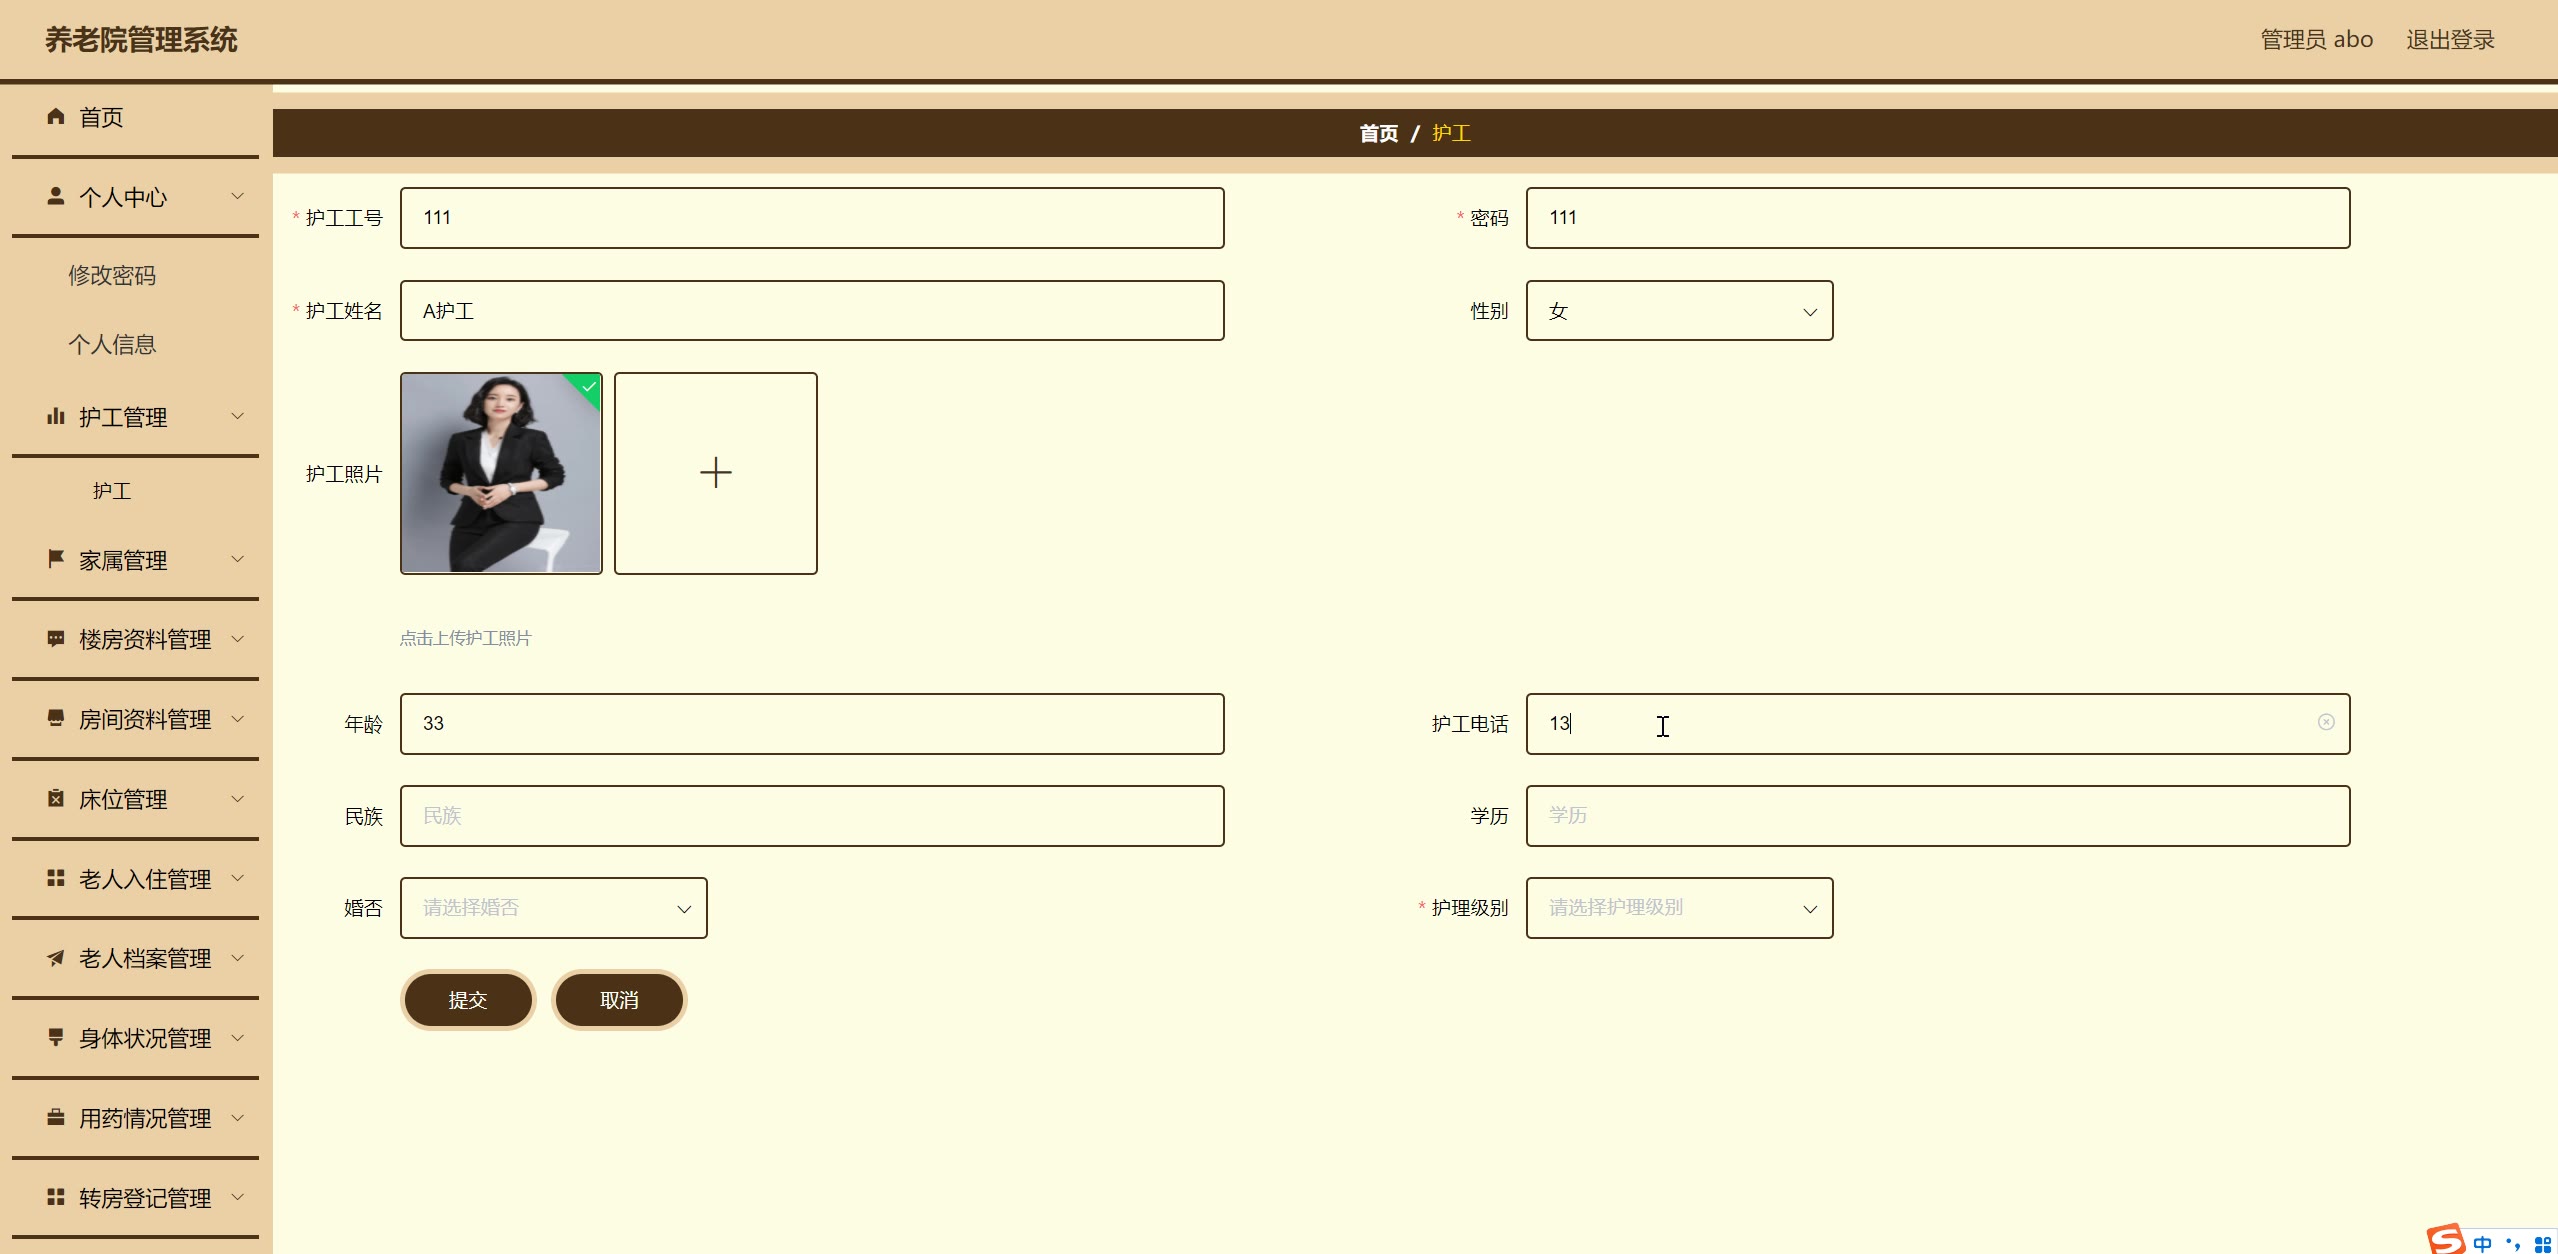Click the icon beside 身体状况管理
This screenshot has width=2558, height=1254.
(56, 1037)
